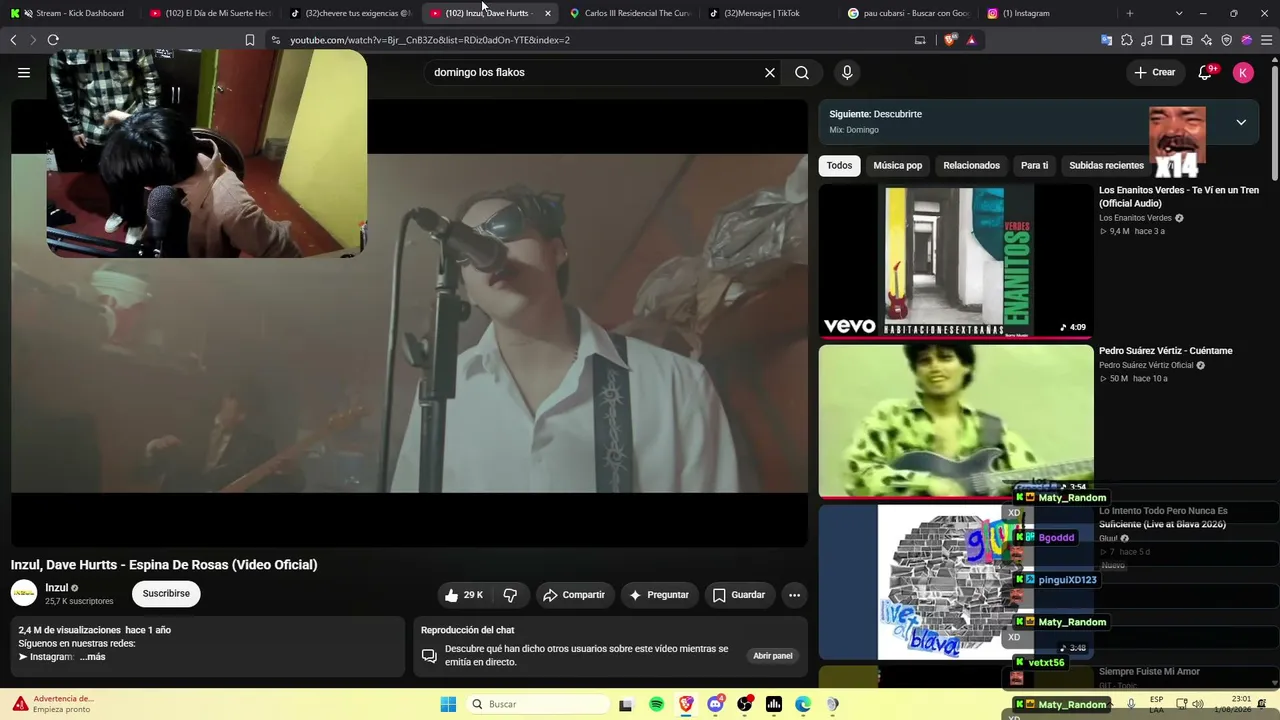Image resolution: width=1280 pixels, height=720 pixels.
Task: Open Discord from the taskbar
Action: [716, 704]
